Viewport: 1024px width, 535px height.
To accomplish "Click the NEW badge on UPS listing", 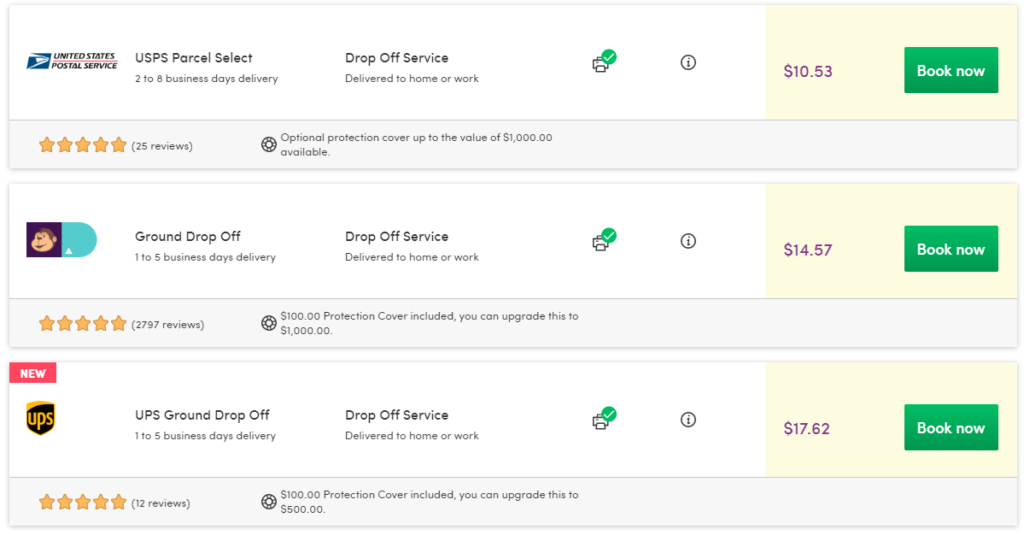I will (33, 373).
